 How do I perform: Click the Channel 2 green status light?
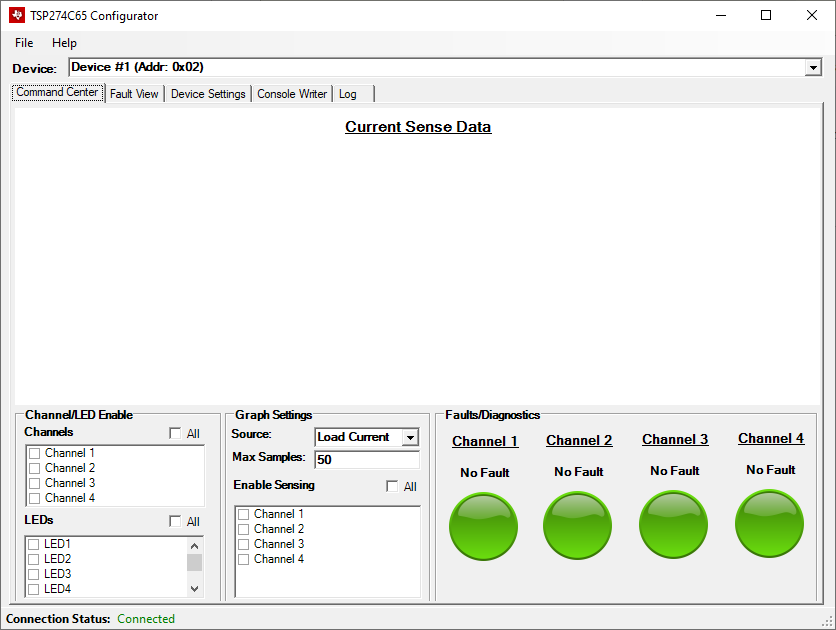(x=578, y=526)
